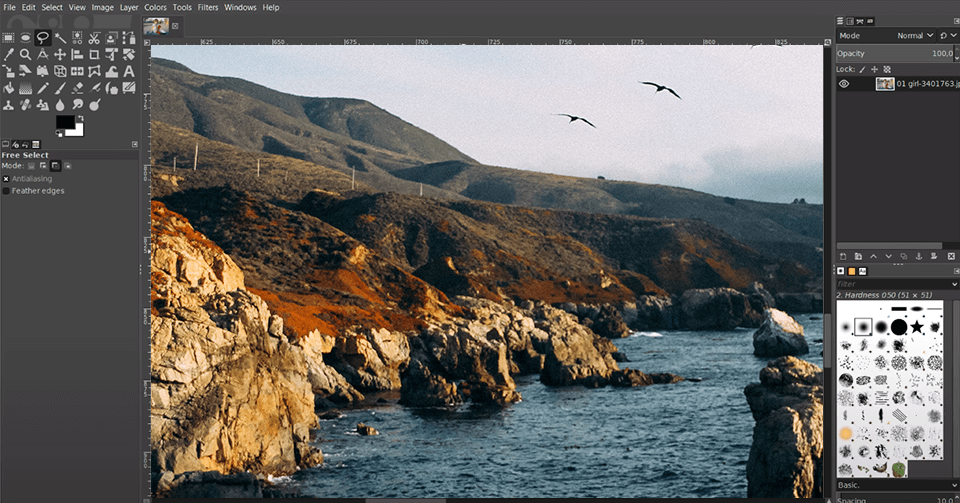Create a new layer in Layers panel
960x503 pixels.
point(842,257)
